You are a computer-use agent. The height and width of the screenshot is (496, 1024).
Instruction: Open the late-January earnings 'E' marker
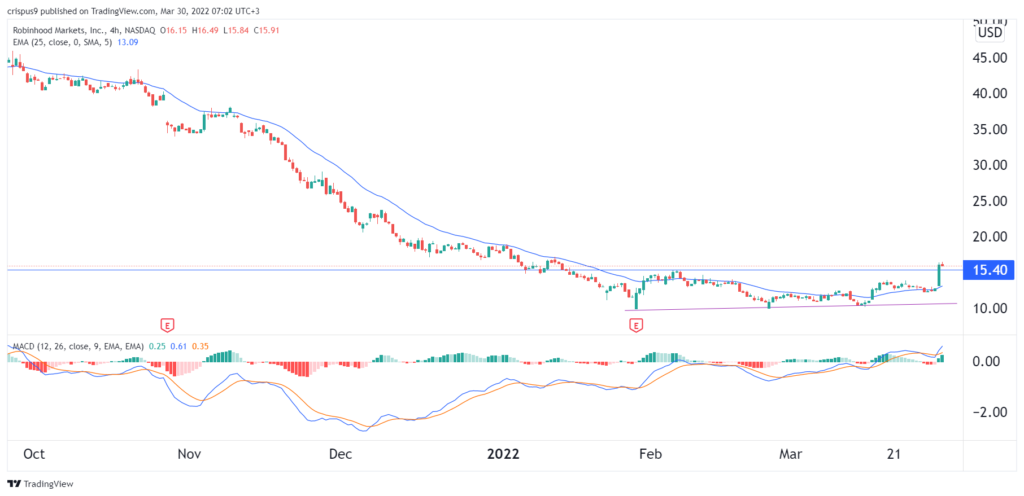tap(636, 324)
